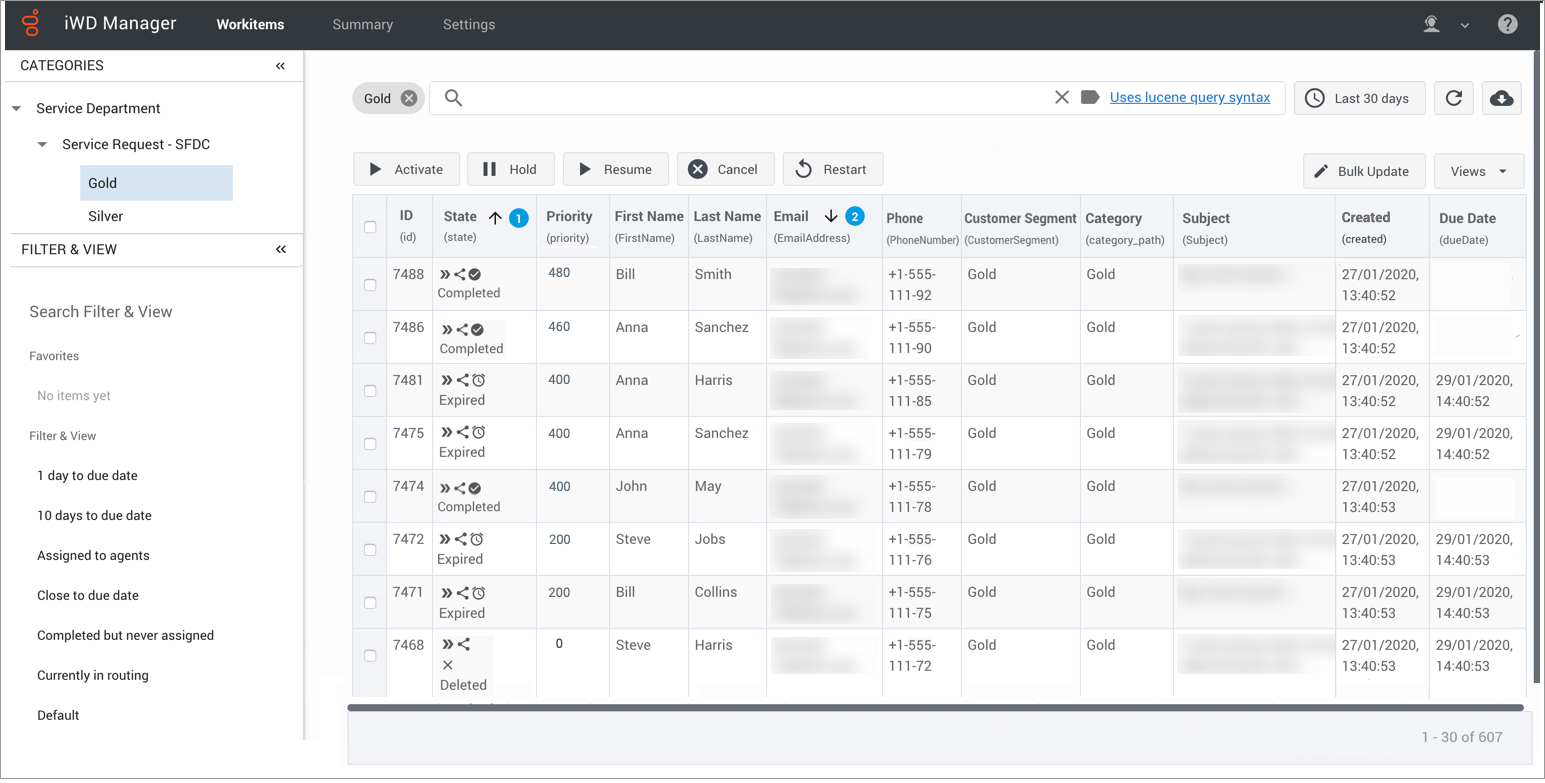The image size is (1545, 783).
Task: Click the refresh icon next to Last 30 days
Action: 1454,98
